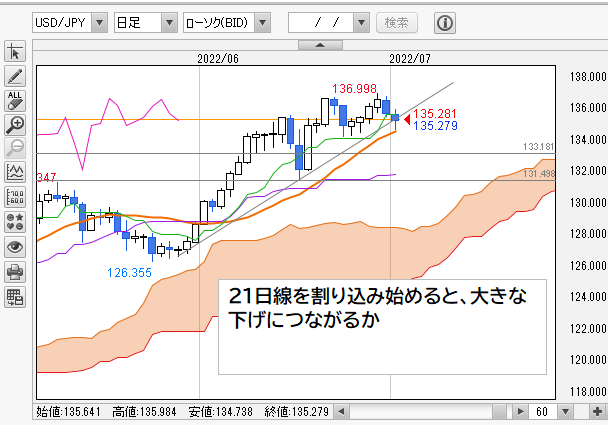Click the 21日線 annotation text box
This screenshot has width=608, height=425.
(x=382, y=327)
